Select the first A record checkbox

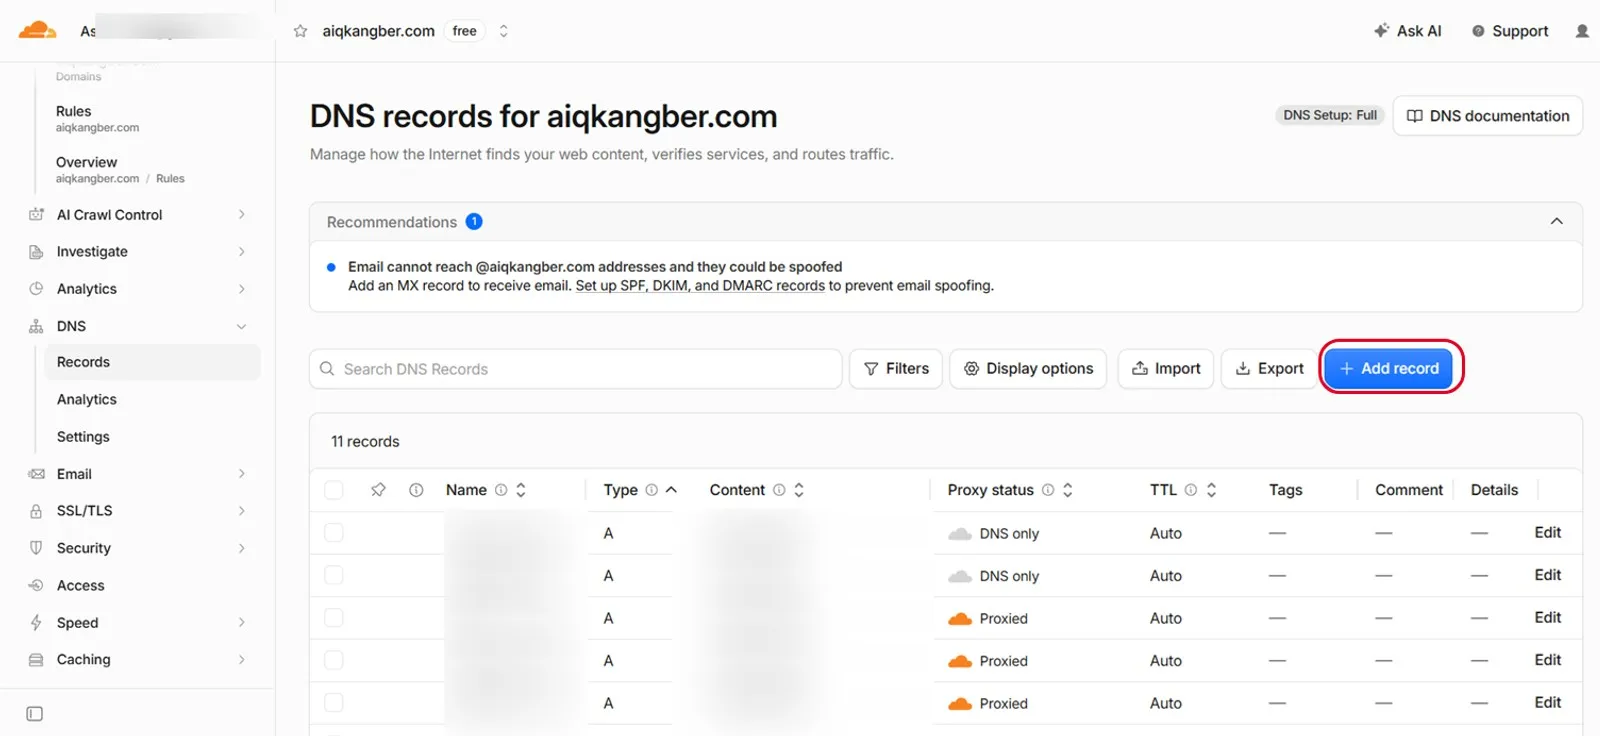pos(334,533)
